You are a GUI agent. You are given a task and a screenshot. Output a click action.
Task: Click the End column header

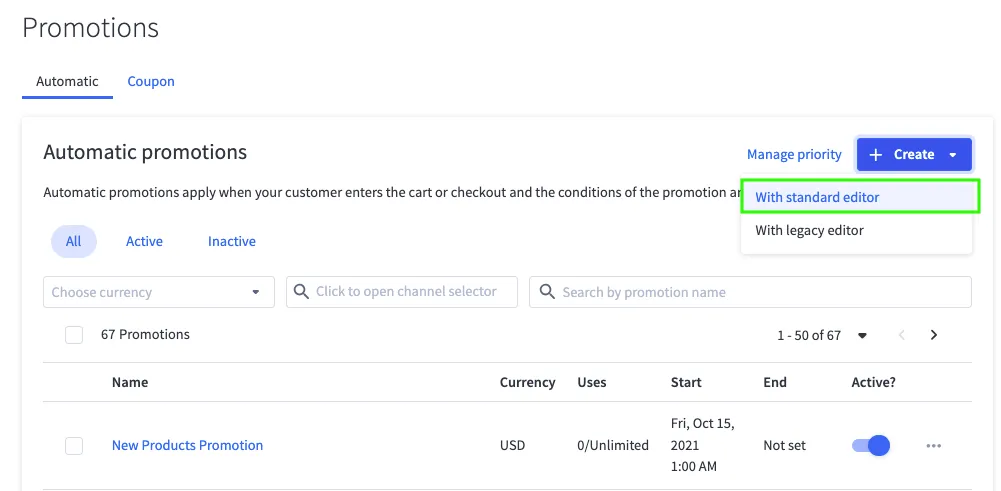[775, 382]
